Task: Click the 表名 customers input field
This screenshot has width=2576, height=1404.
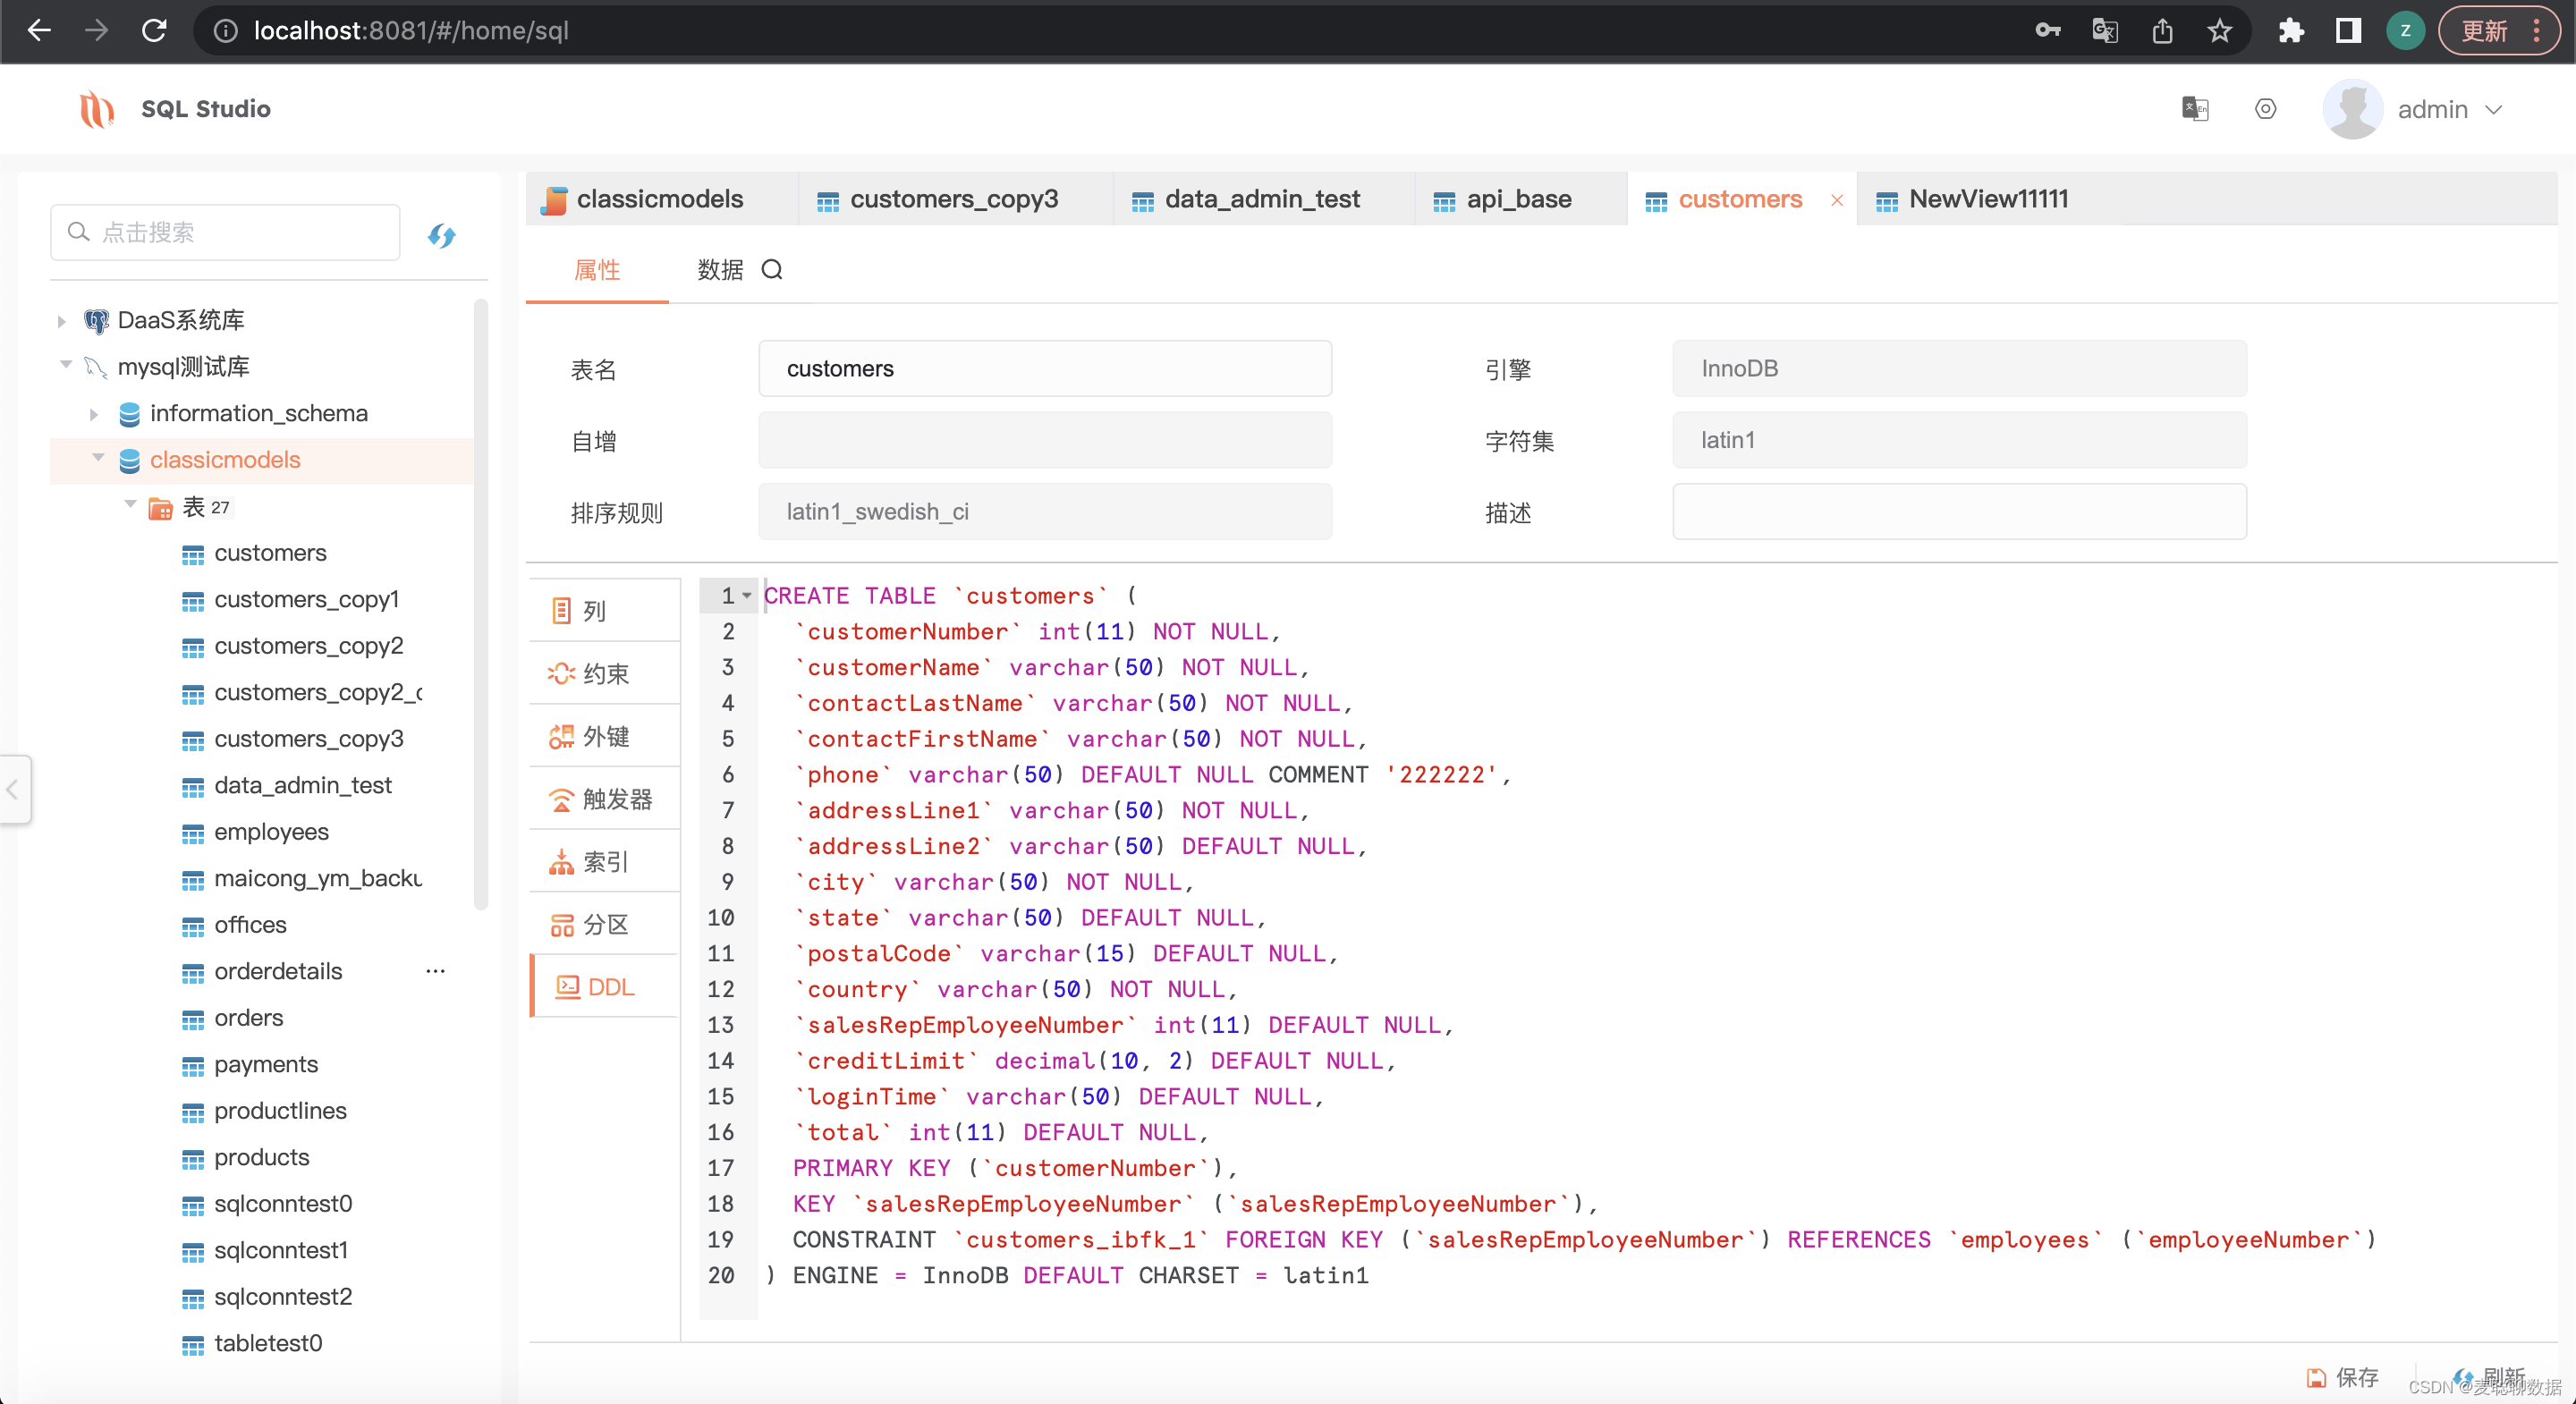Action: [x=1044, y=369]
